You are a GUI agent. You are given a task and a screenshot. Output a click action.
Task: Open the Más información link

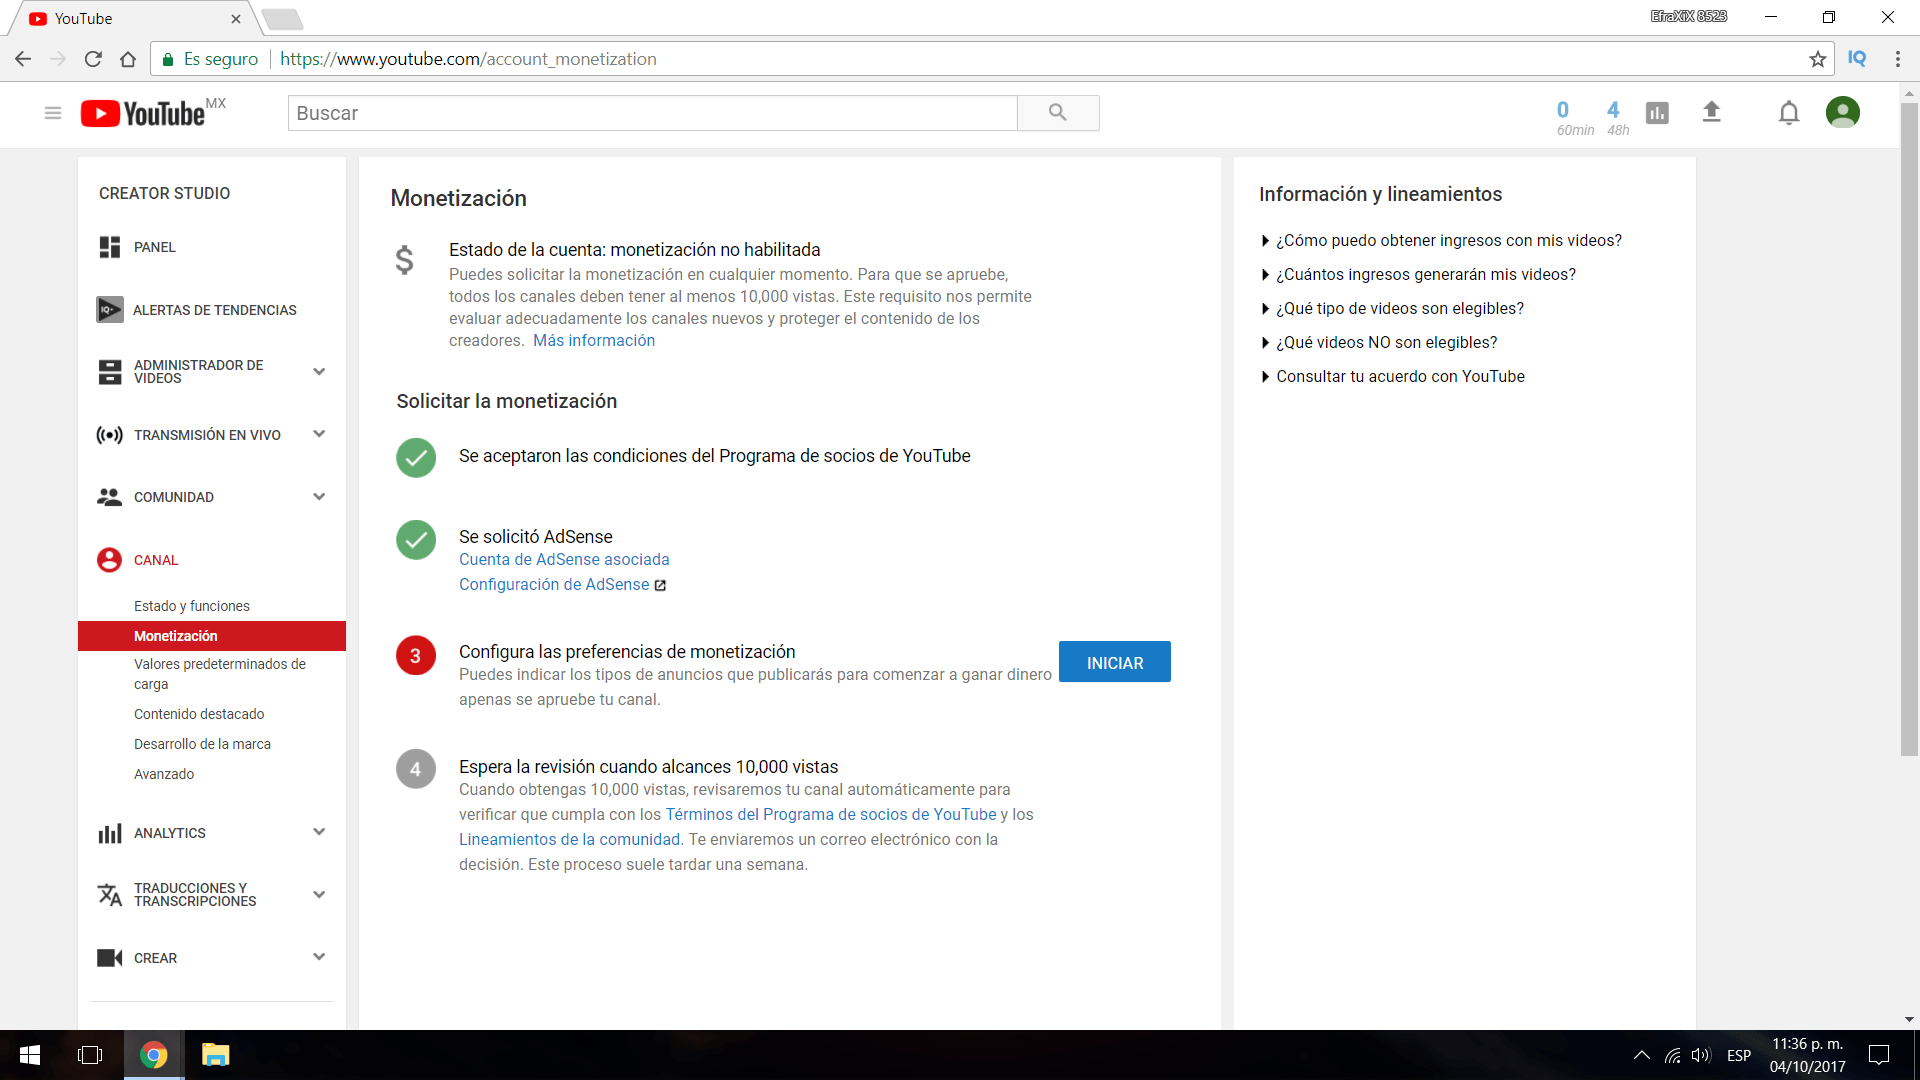pos(594,341)
